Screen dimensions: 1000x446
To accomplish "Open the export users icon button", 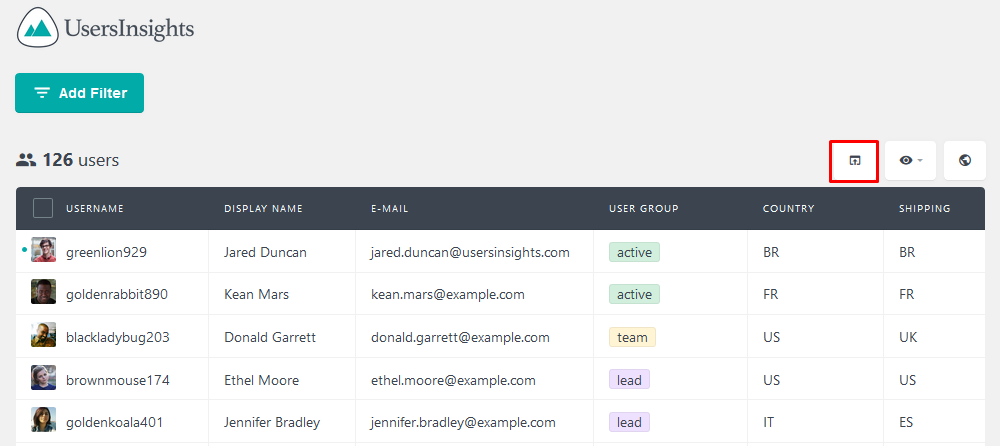I will click(x=855, y=161).
